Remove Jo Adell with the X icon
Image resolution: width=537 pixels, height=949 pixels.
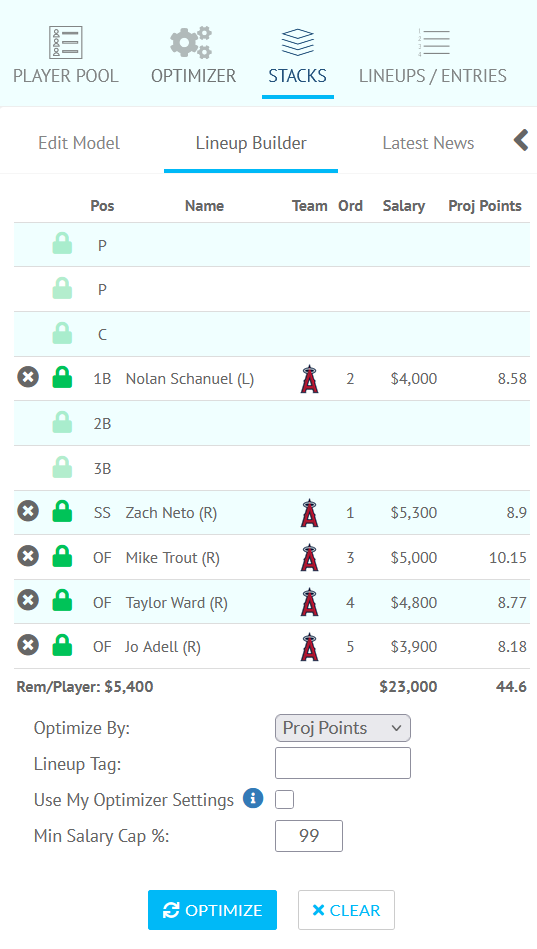point(28,645)
